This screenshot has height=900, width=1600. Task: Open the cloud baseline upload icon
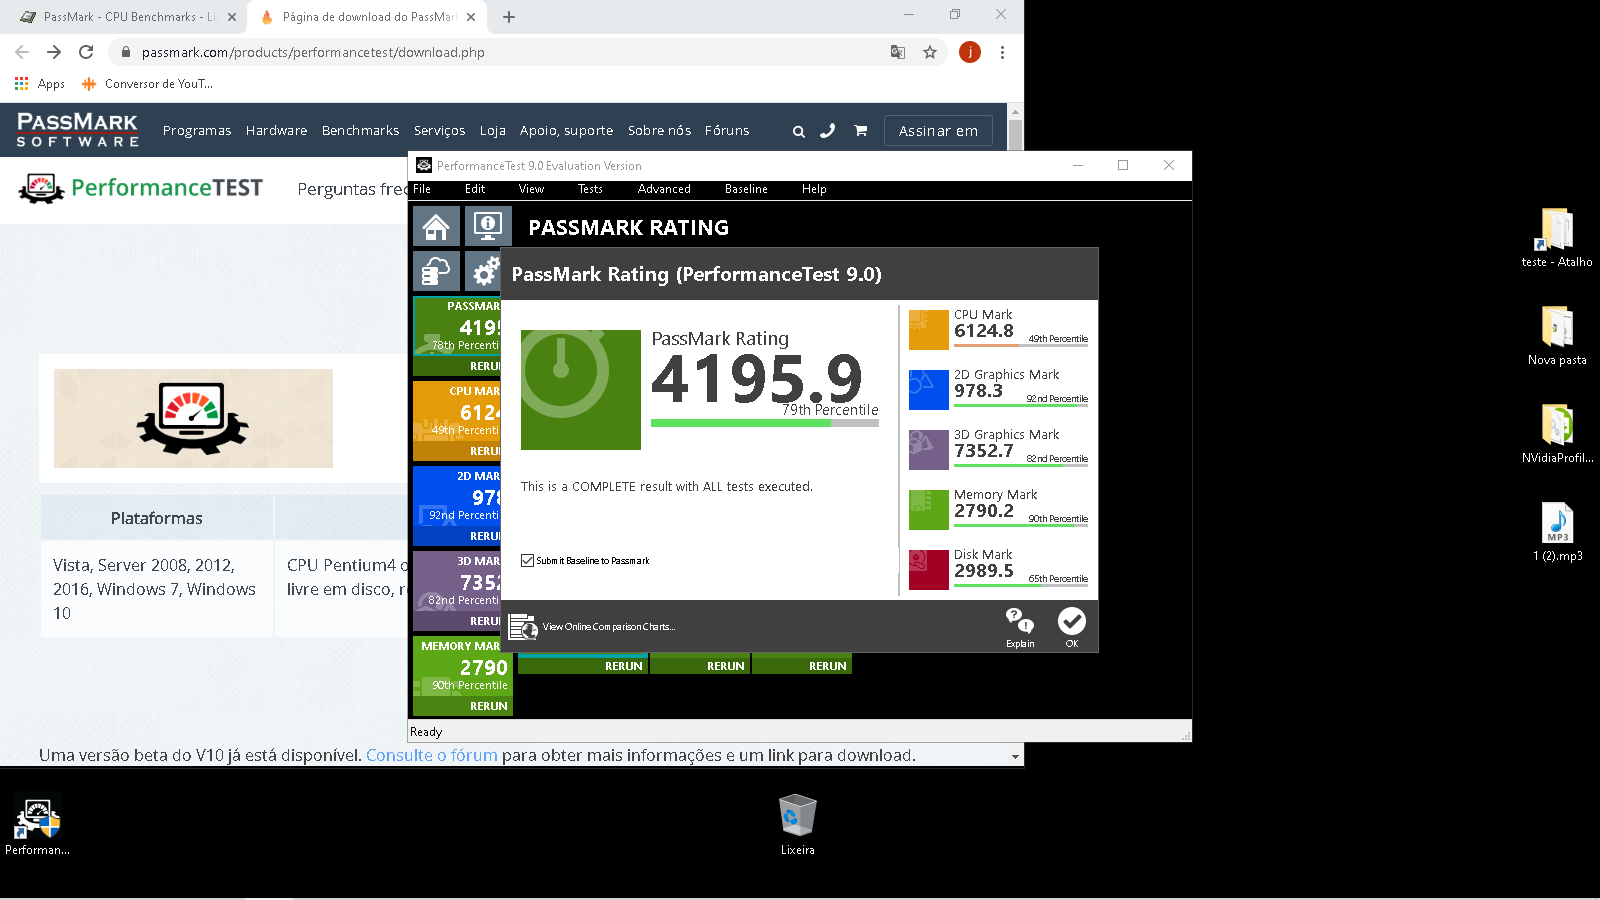coord(436,271)
